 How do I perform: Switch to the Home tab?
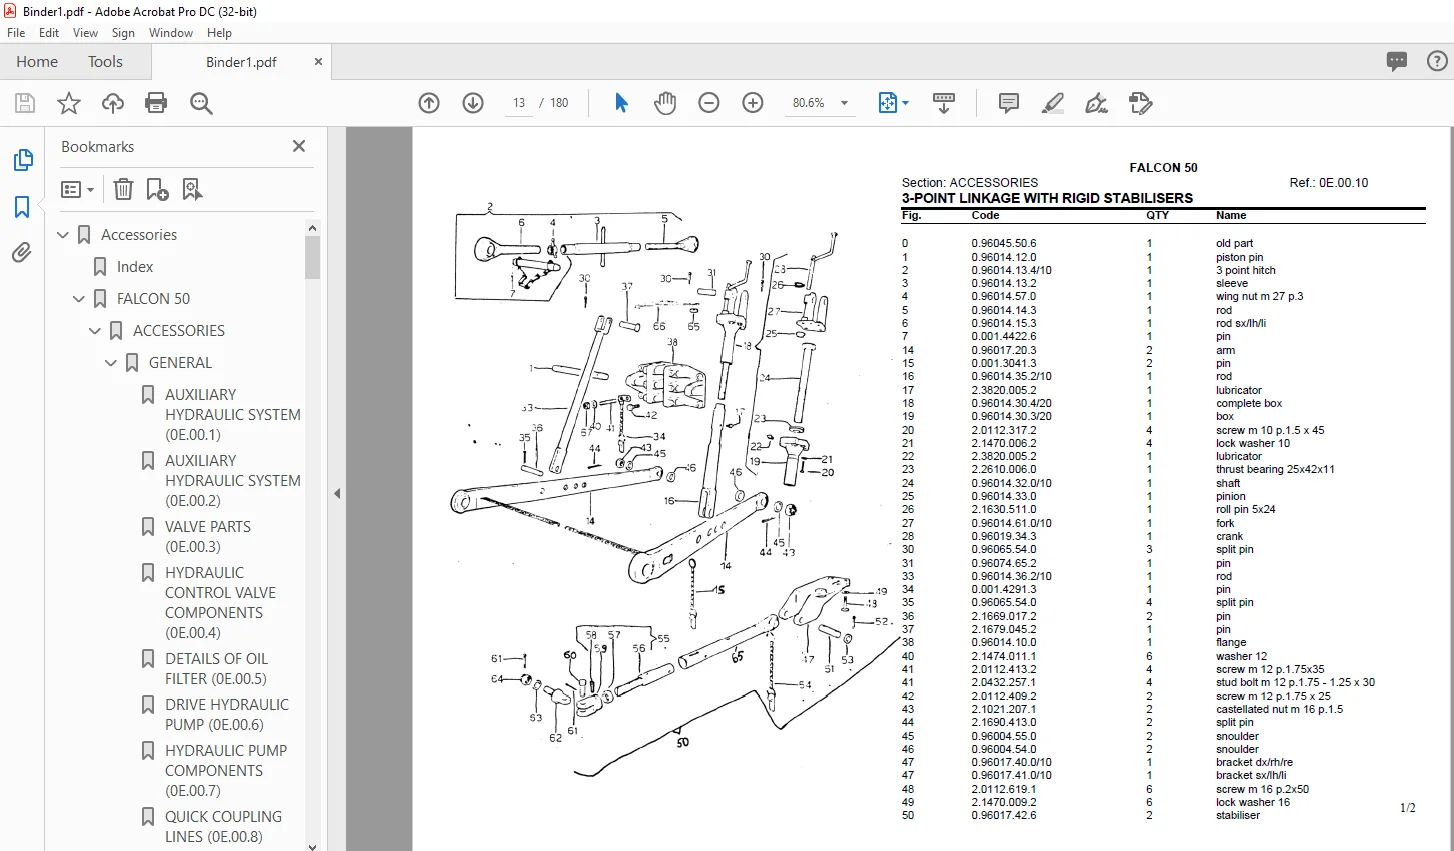pos(37,62)
